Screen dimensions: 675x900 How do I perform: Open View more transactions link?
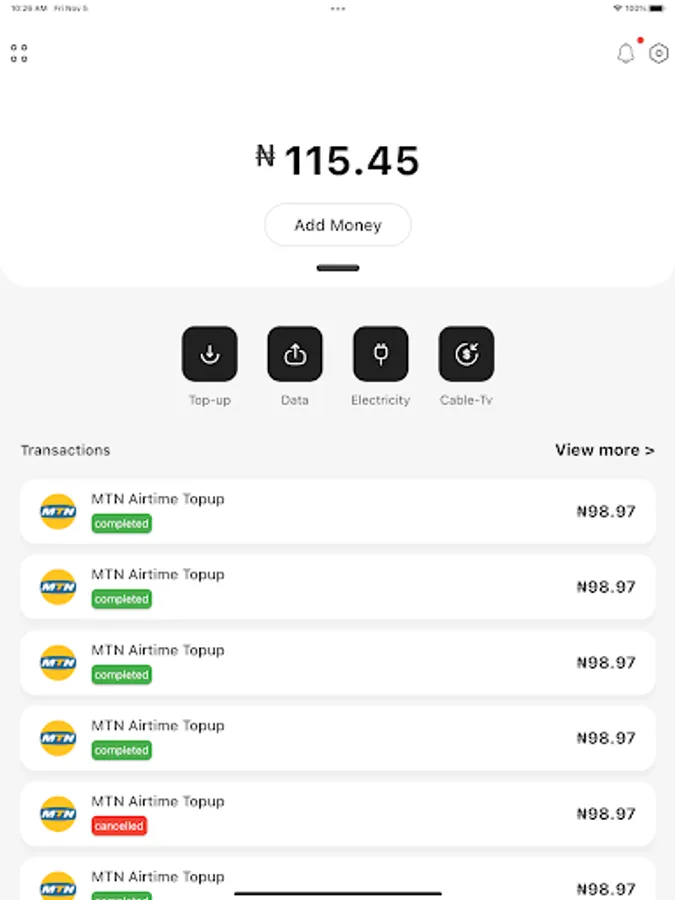(605, 450)
